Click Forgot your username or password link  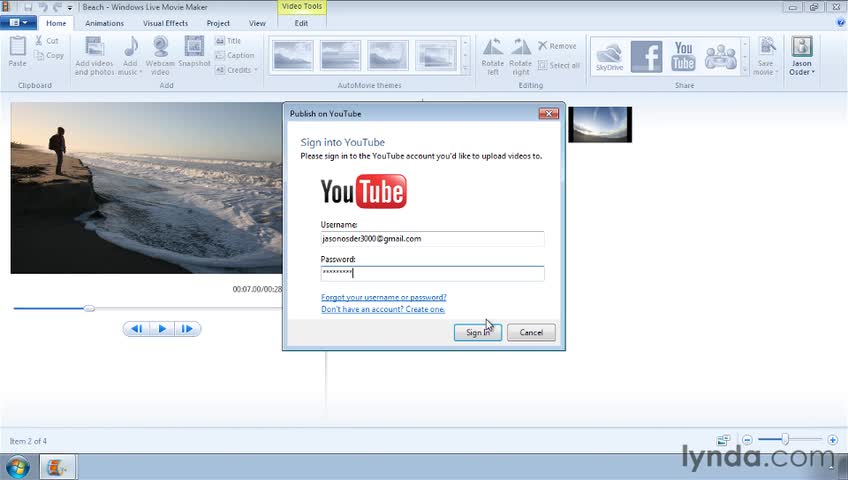click(383, 297)
